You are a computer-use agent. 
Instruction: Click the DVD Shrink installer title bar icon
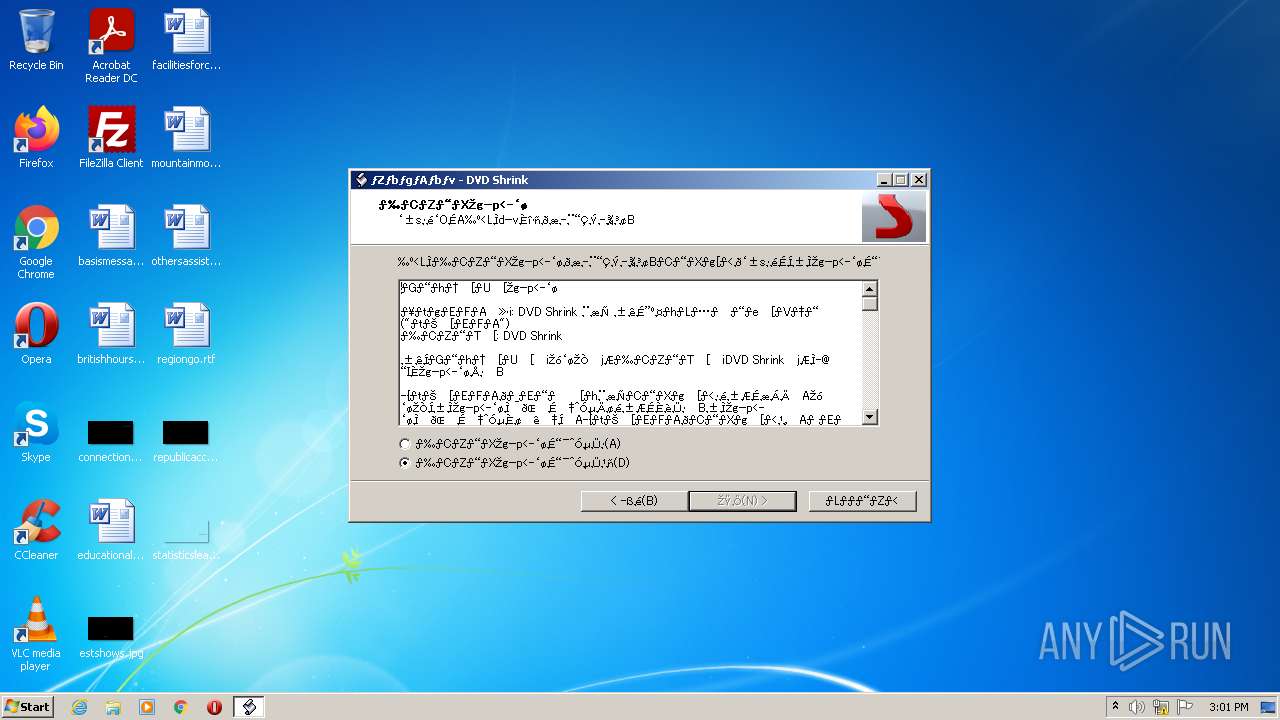click(361, 180)
